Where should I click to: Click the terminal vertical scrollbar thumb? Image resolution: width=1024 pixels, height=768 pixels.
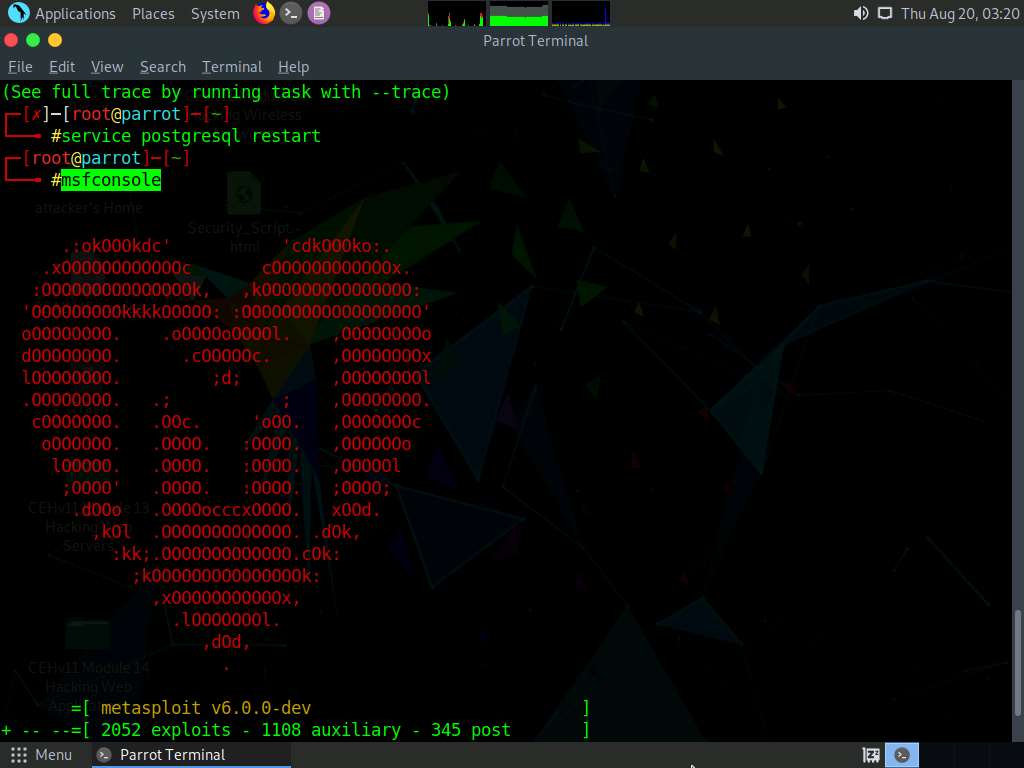click(1017, 663)
